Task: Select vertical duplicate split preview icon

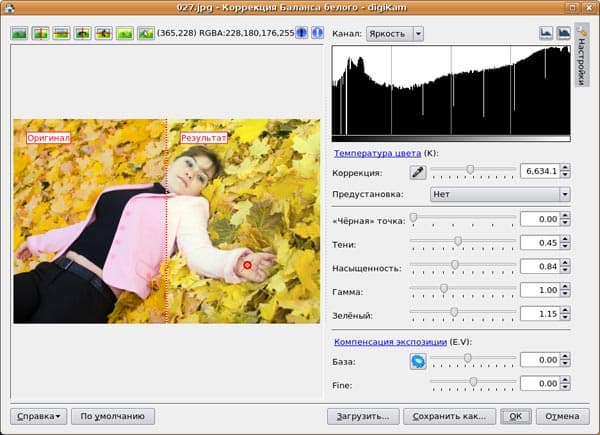Action: click(x=83, y=33)
